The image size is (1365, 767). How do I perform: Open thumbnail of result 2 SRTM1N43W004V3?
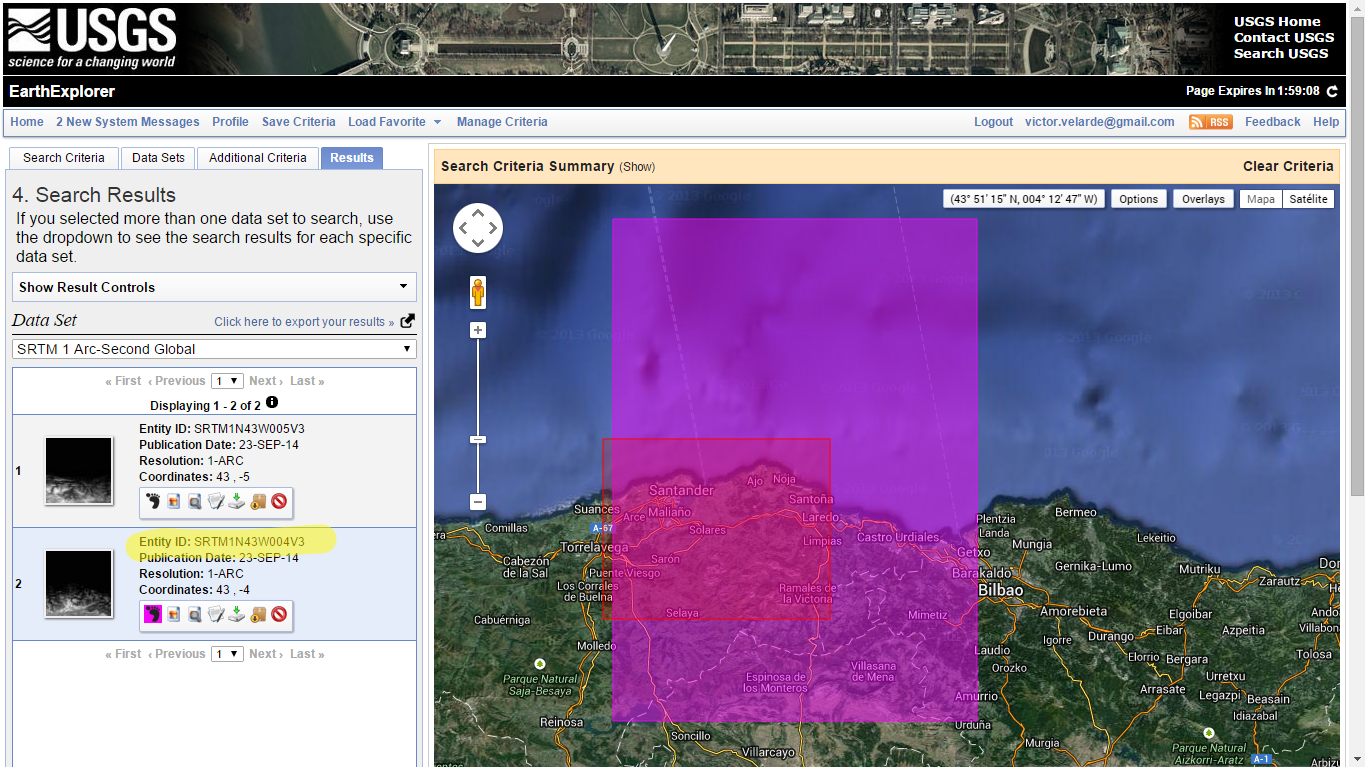pyautogui.click(x=79, y=584)
